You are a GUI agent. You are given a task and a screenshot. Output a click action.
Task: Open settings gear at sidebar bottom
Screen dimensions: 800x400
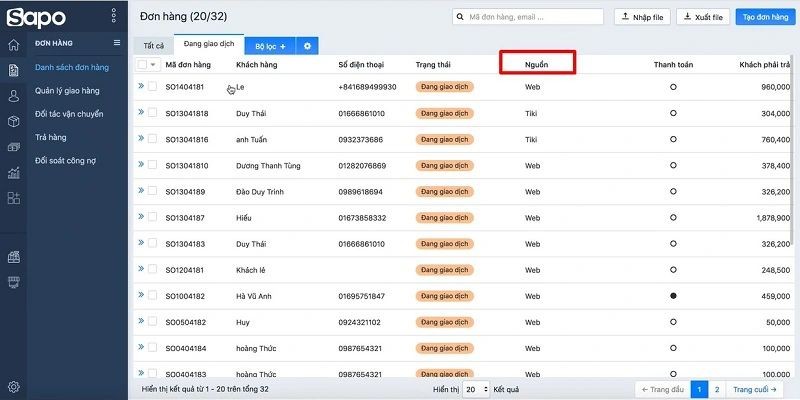tap(14, 387)
